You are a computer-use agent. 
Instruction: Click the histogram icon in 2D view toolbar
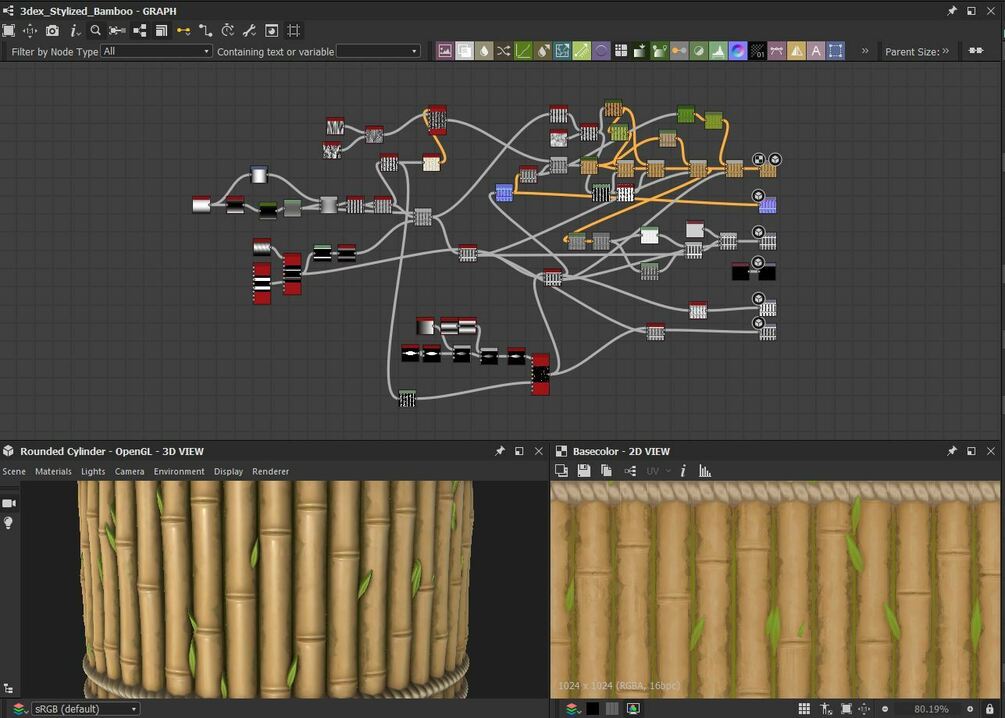pos(705,471)
